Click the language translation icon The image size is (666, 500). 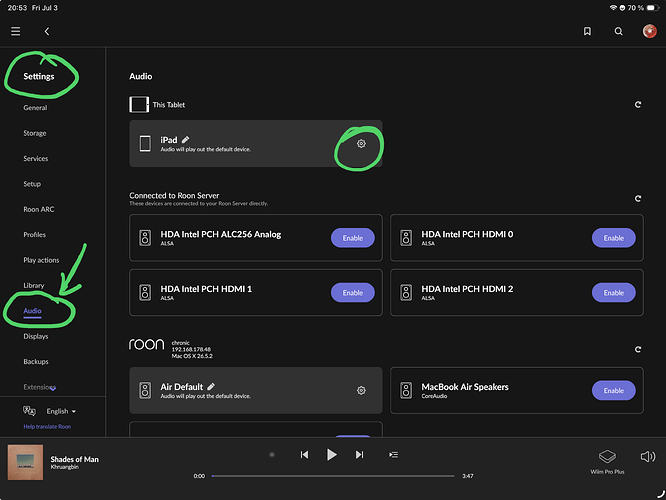point(29,411)
